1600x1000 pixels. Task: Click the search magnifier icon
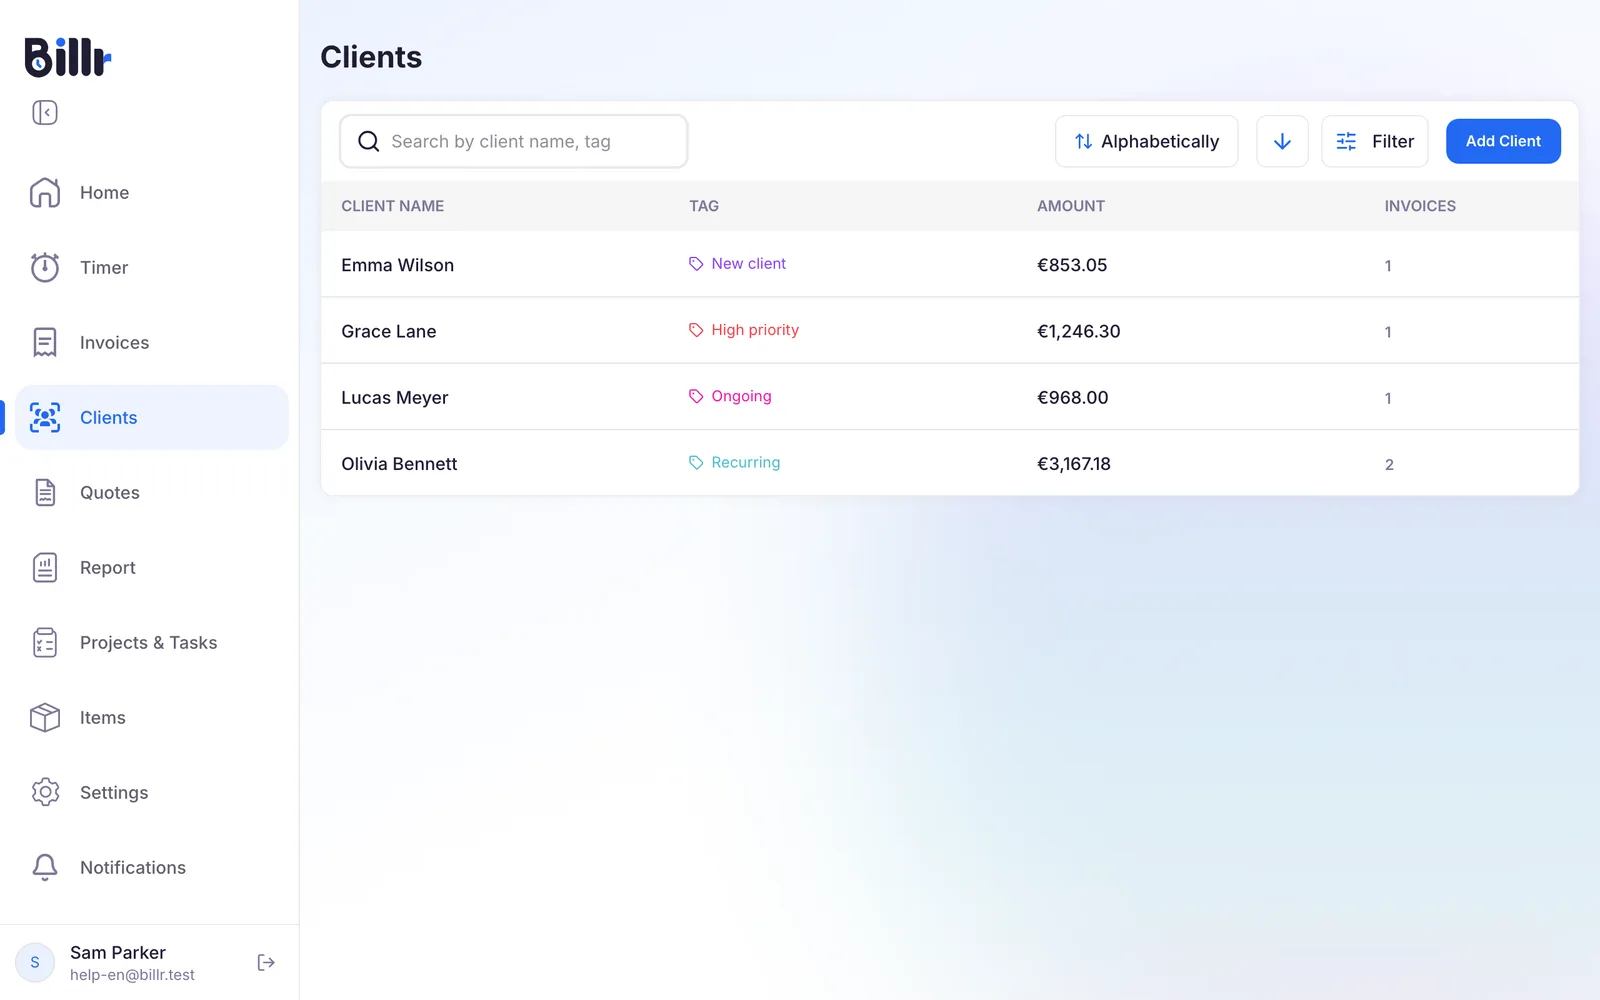368,141
